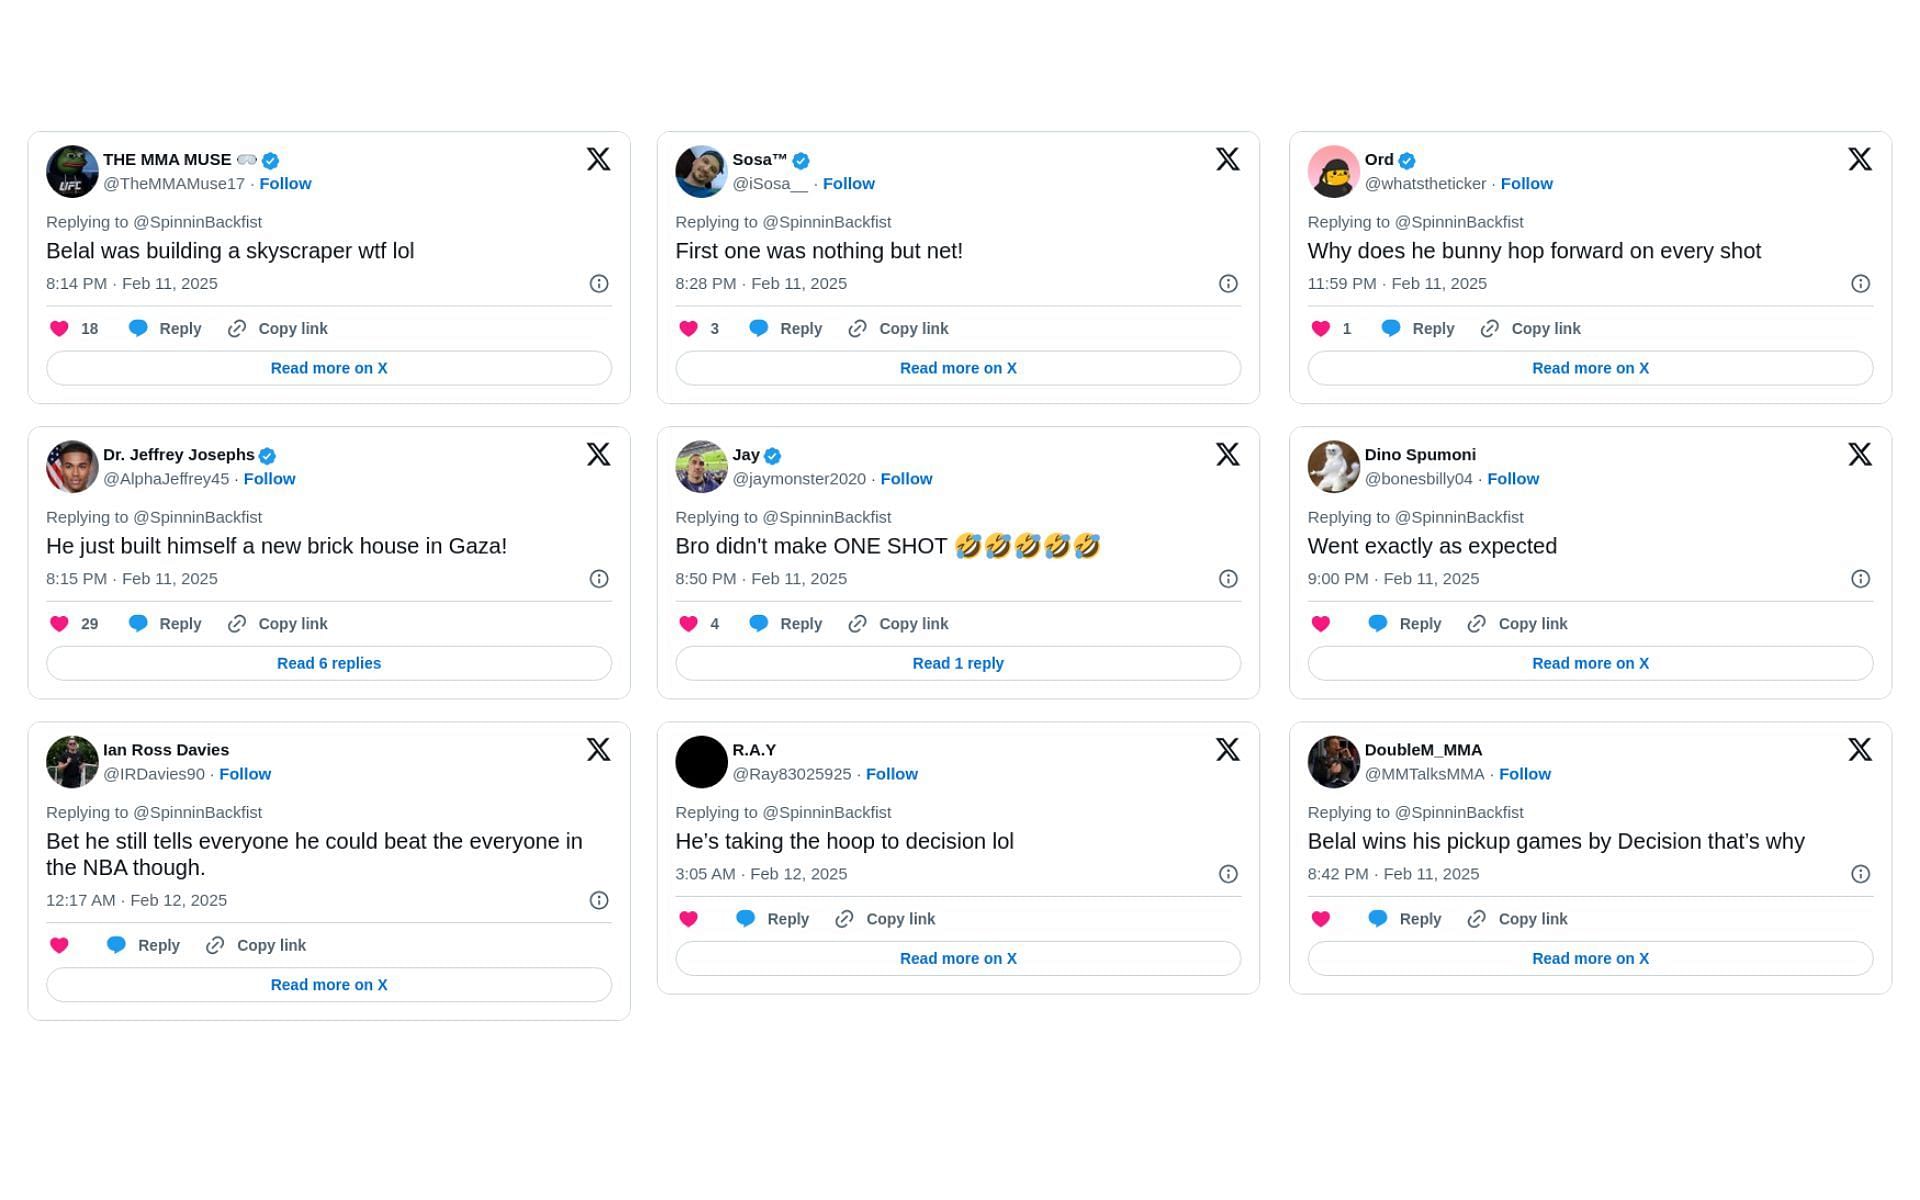Click Copy link on Ord's tweet
The image size is (1920, 1200).
click(x=1530, y=328)
